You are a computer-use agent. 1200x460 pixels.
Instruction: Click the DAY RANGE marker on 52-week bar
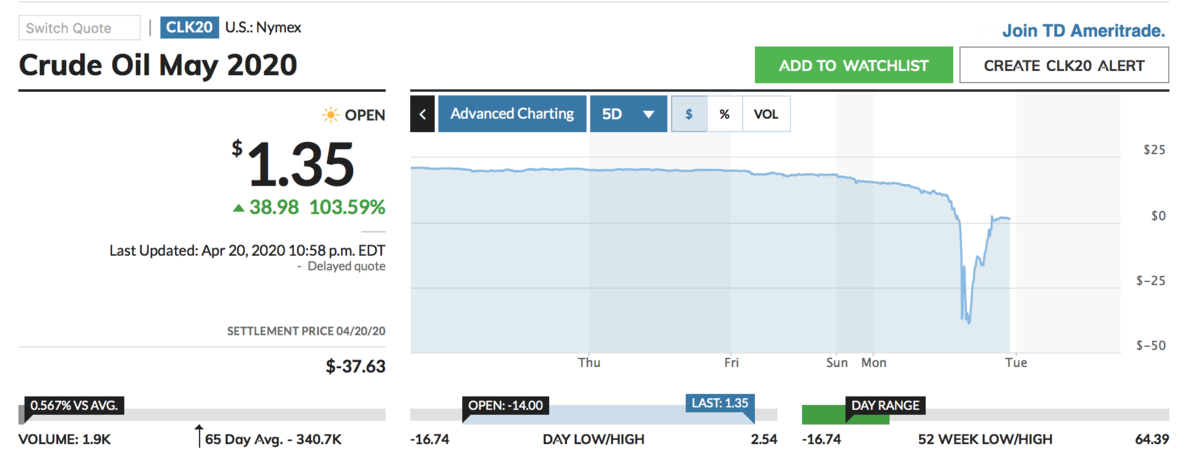(884, 405)
